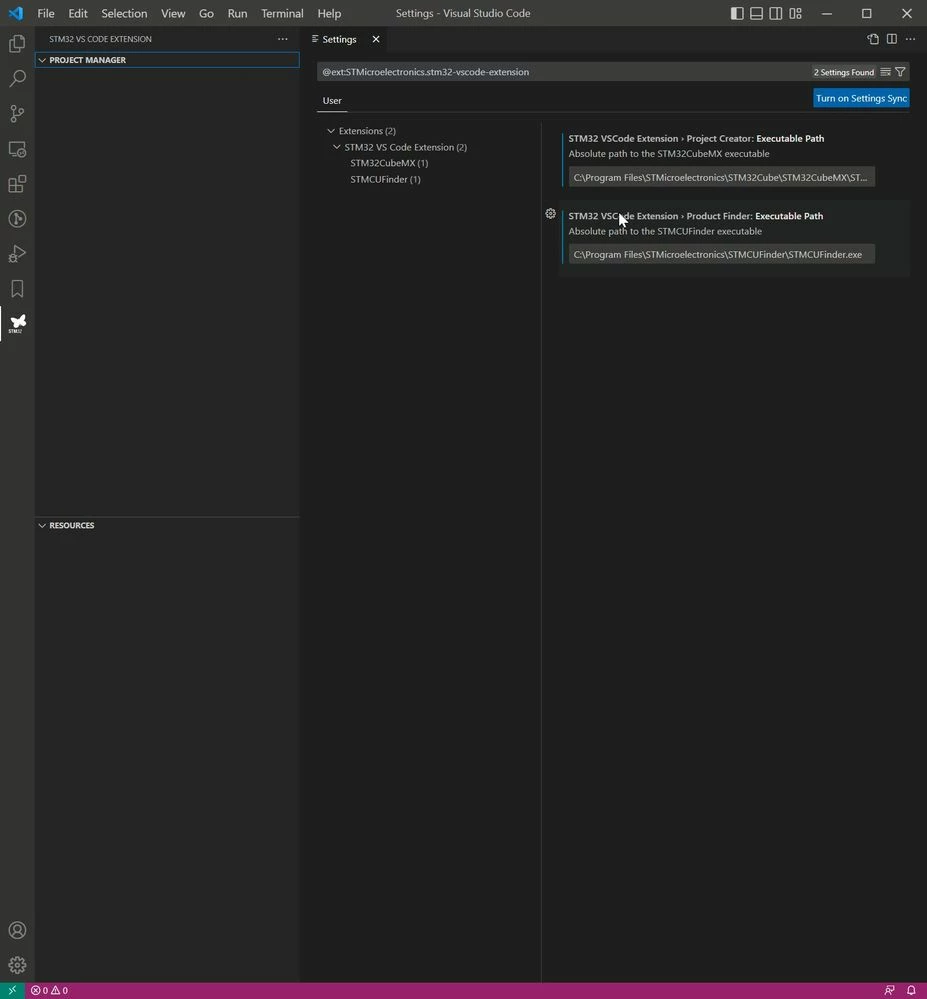Click 'Absolute path to the STM32CubeMX executable' text
The image size is (927, 999).
point(669,154)
